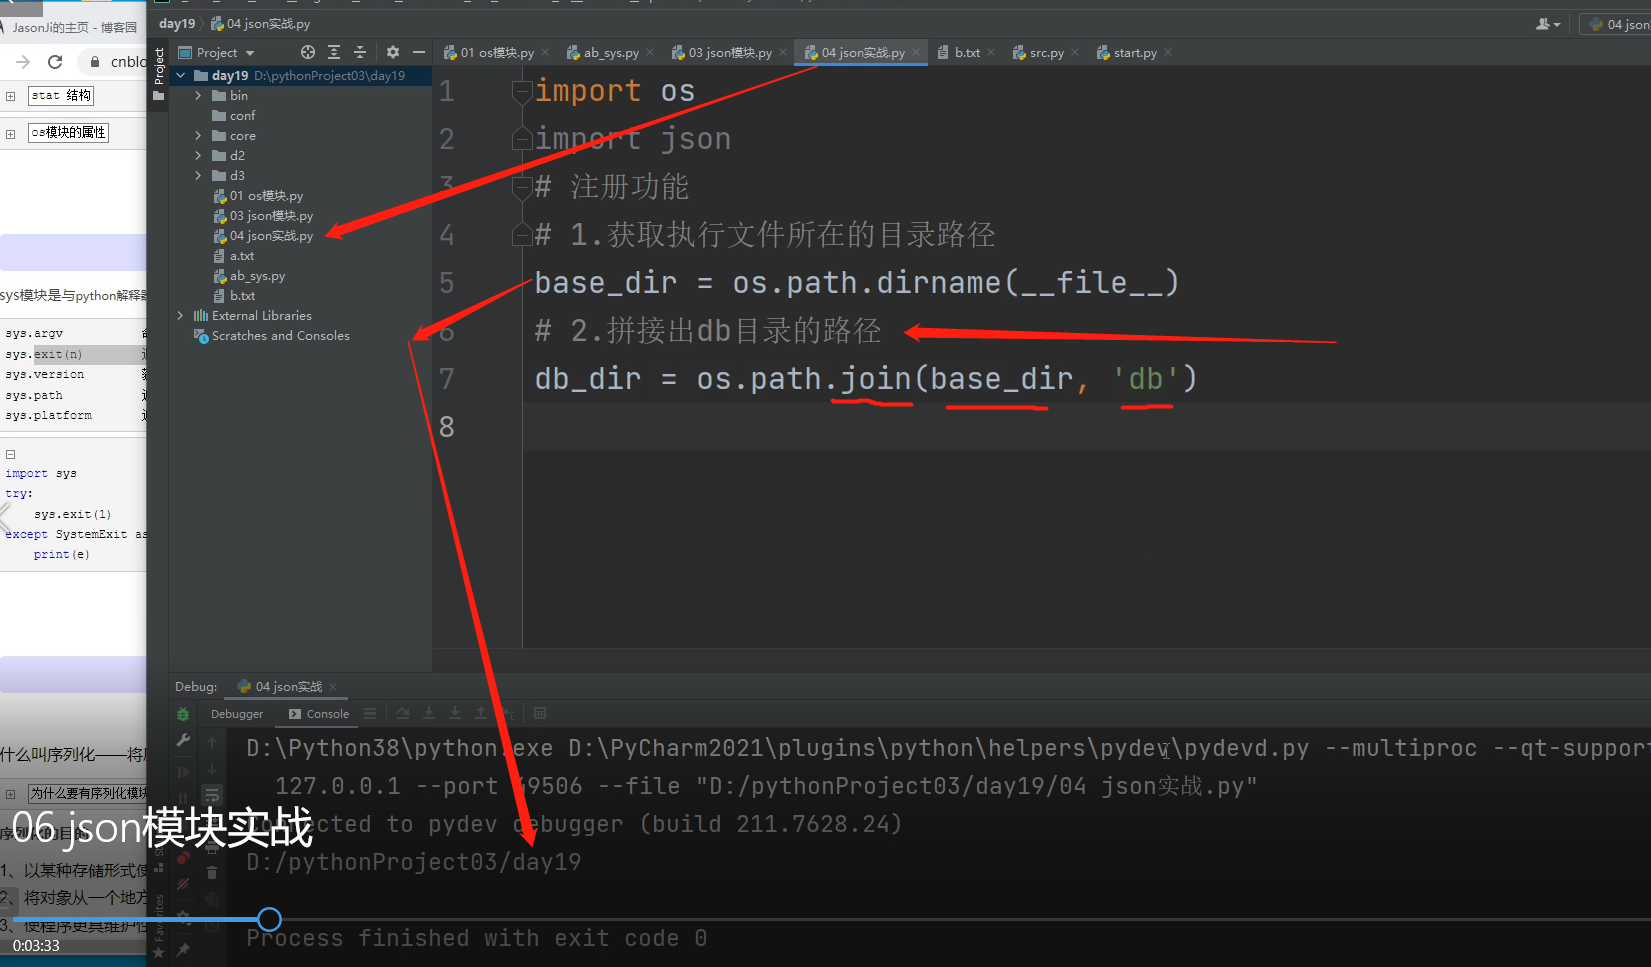
Task: Toggle Soft-Wrap in the debug console
Action: pos(212,795)
